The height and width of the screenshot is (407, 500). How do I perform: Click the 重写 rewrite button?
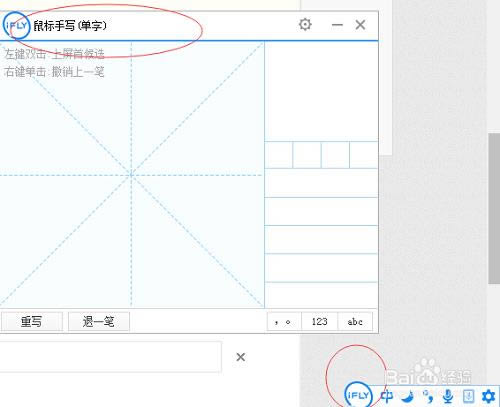click(x=31, y=321)
